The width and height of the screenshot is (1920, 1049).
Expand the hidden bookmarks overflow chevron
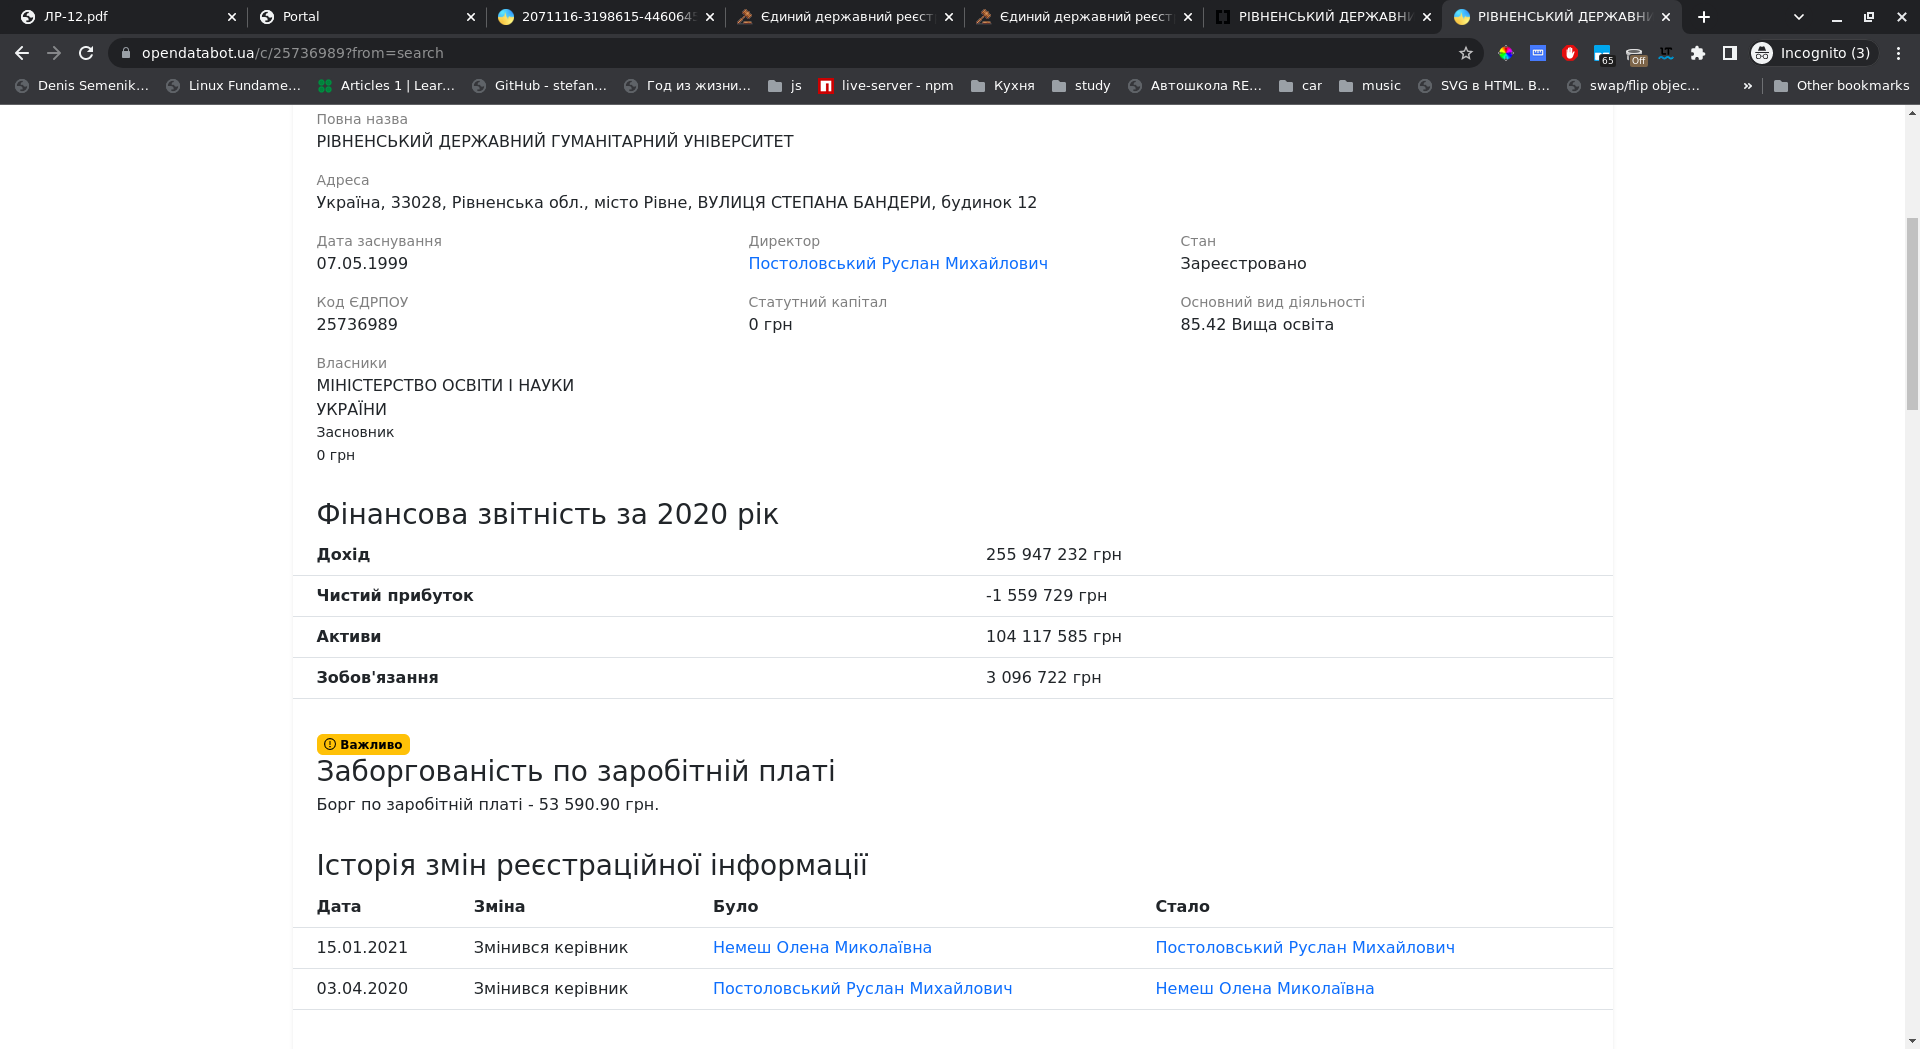pyautogui.click(x=1748, y=86)
